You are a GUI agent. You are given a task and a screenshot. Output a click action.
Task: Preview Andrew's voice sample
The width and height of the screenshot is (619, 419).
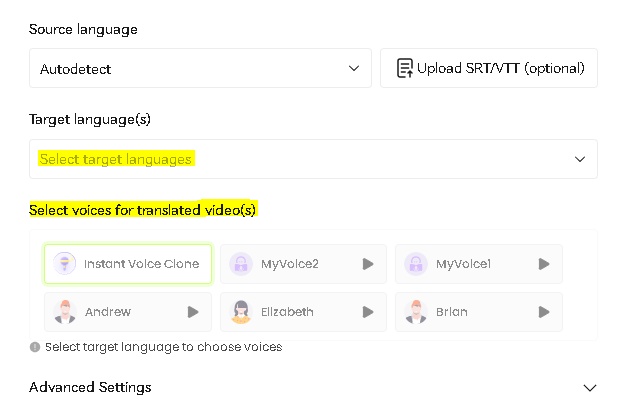pyautogui.click(x=193, y=312)
